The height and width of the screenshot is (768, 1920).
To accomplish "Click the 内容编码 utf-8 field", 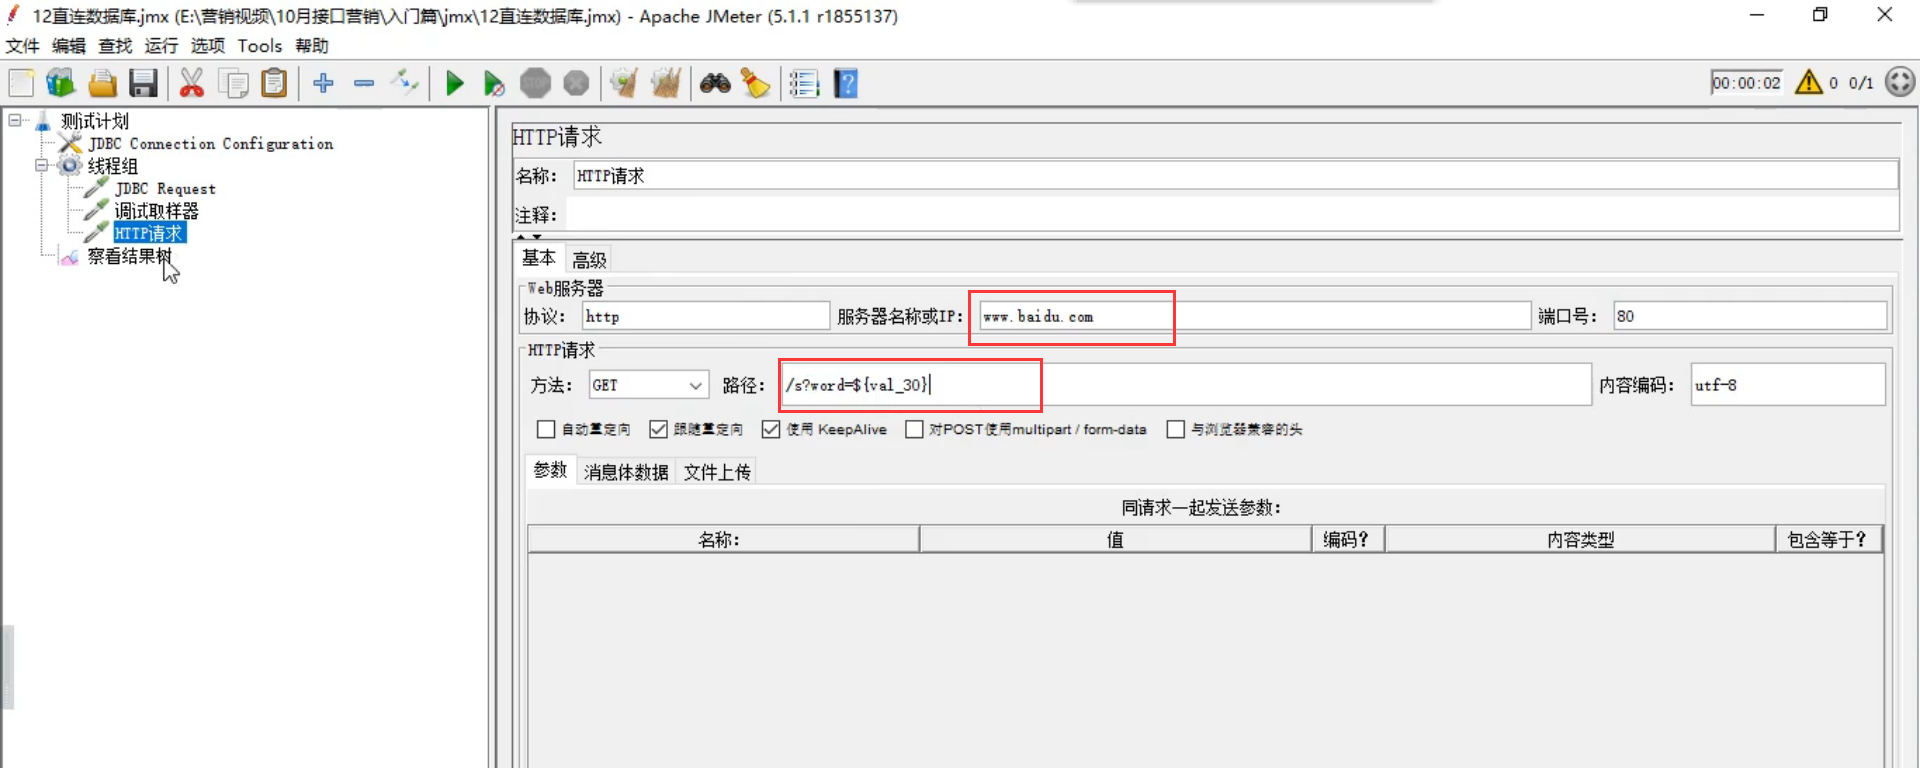I will (1788, 385).
